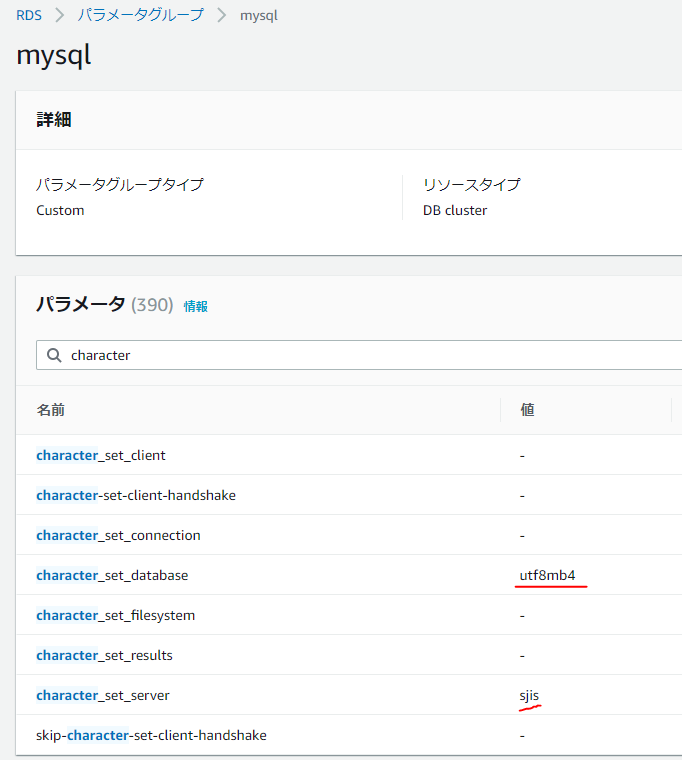
Task: Open character-set-client-handshake parameter
Action: [x=136, y=495]
